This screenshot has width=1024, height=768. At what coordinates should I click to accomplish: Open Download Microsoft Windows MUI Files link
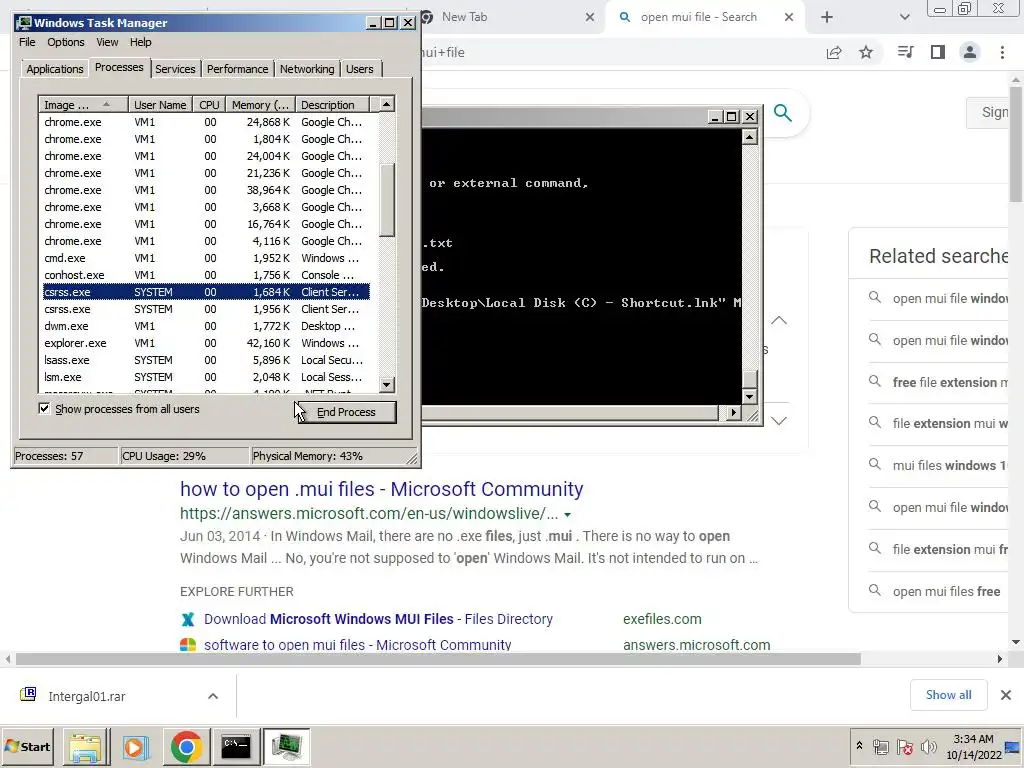click(x=378, y=619)
